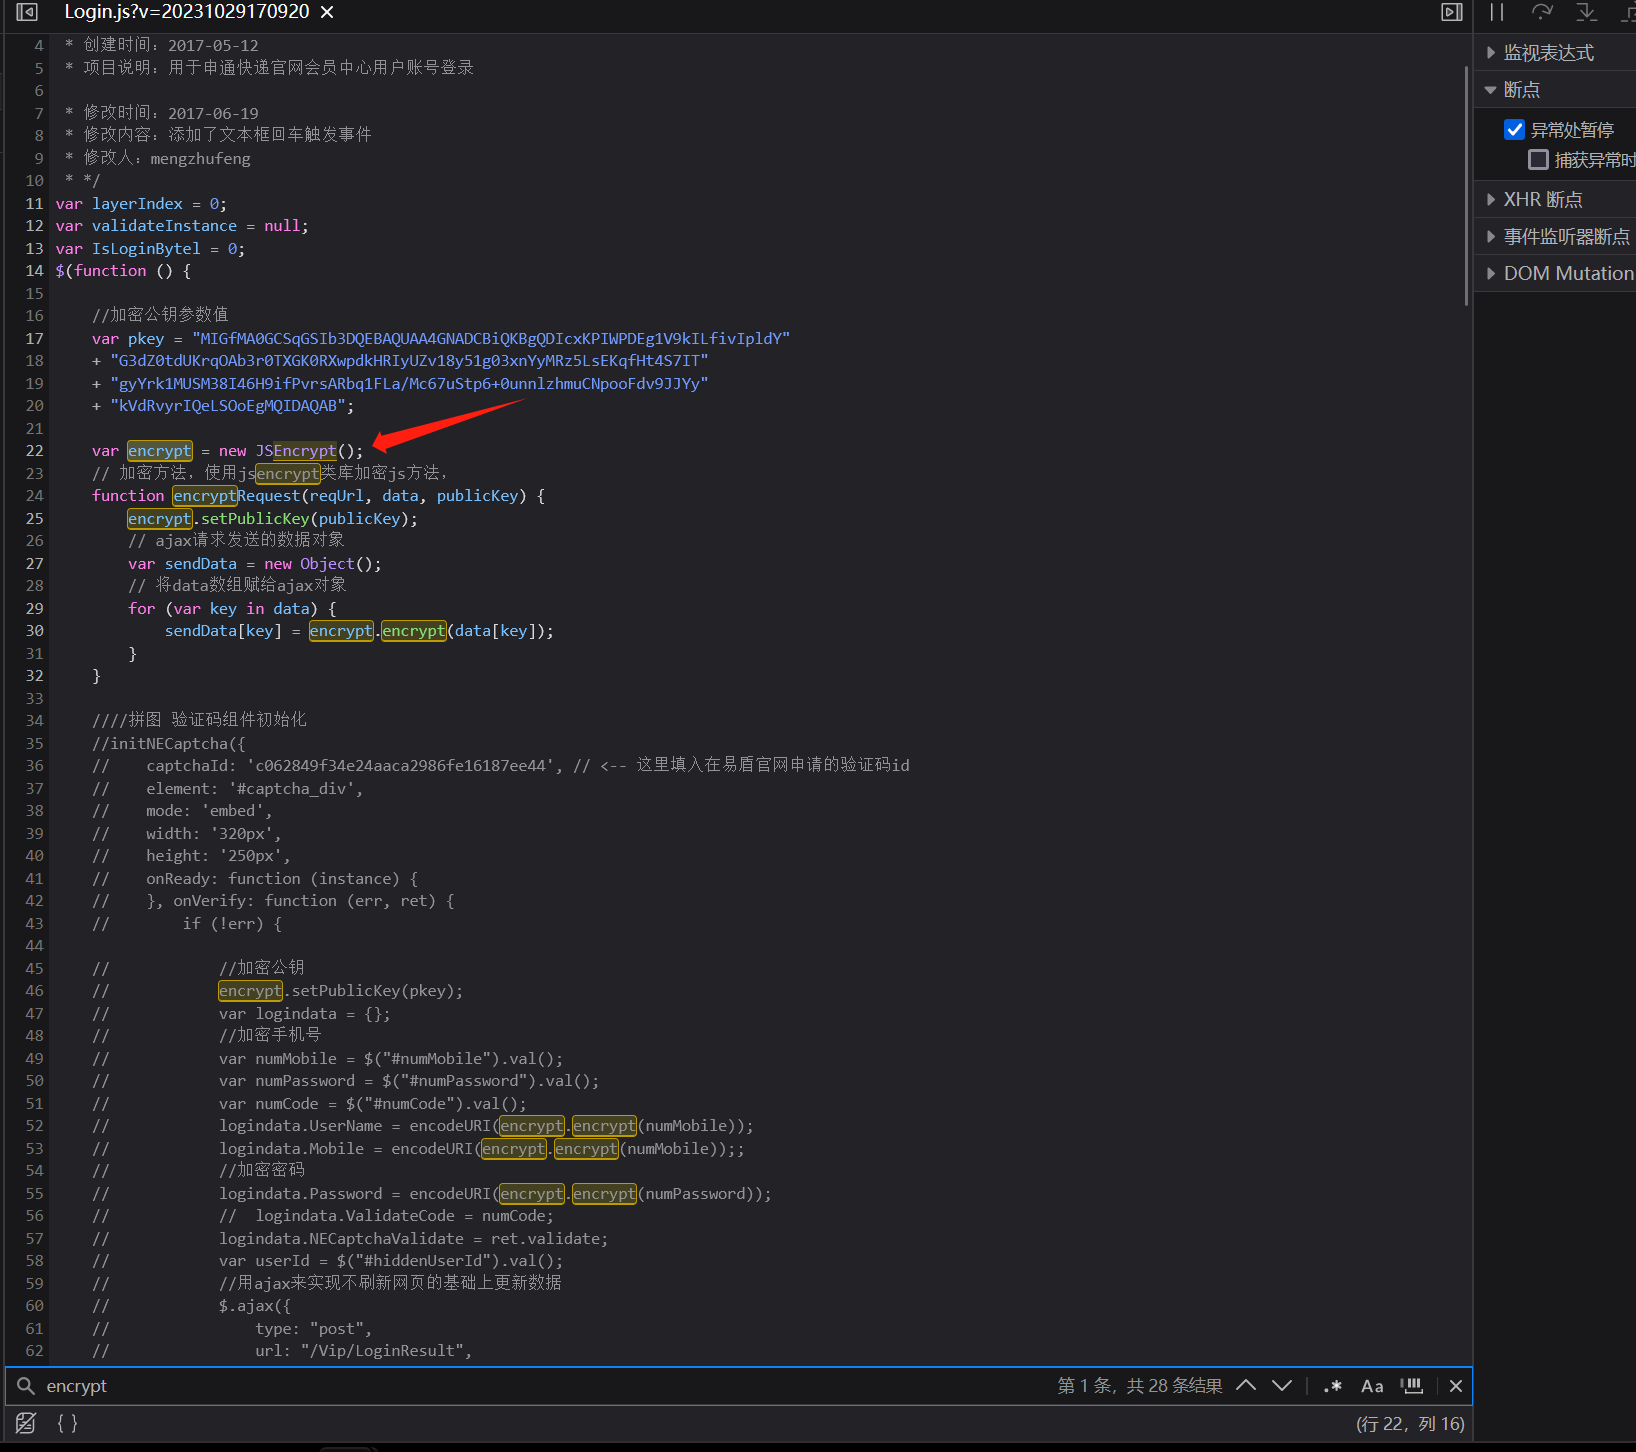Click JSEncrypt in line 22
This screenshot has width=1636, height=1452.
tap(296, 451)
